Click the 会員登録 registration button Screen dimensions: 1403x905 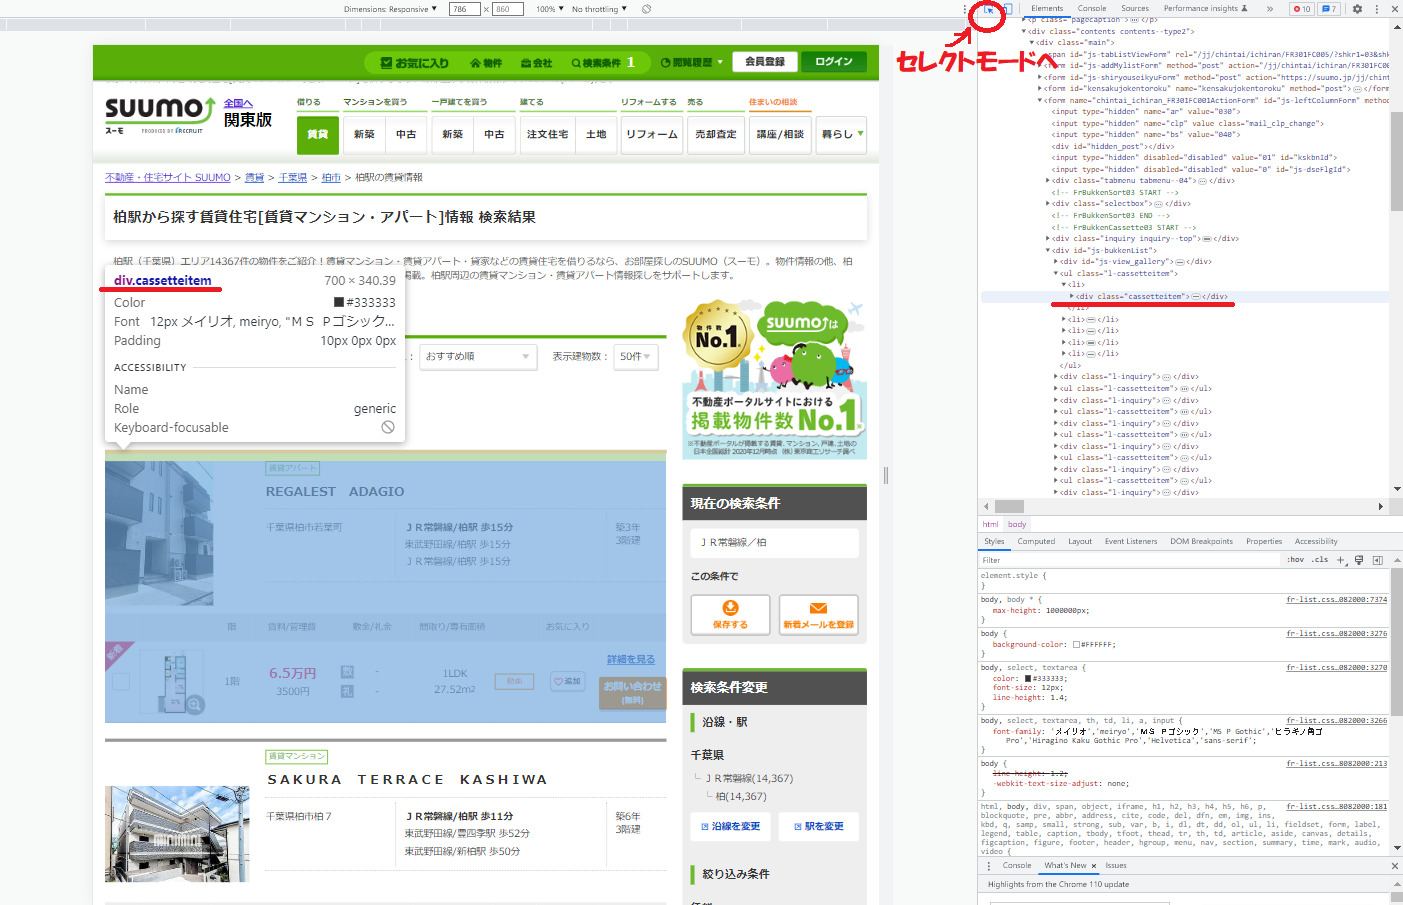766,61
